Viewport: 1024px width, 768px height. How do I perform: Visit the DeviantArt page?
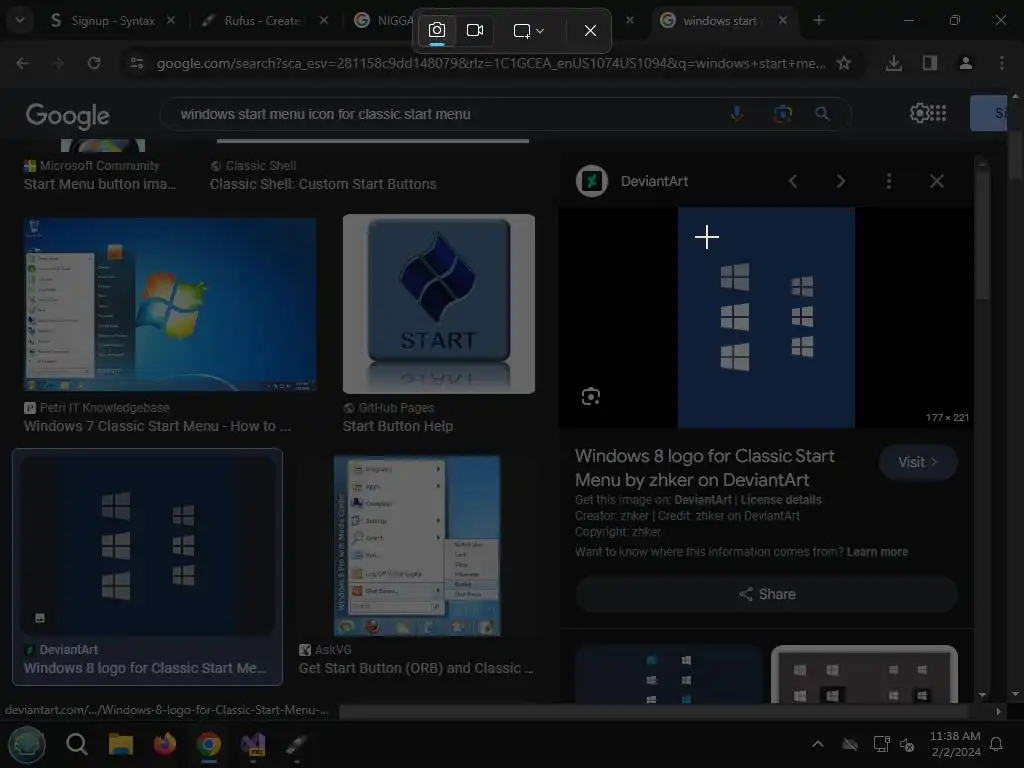tap(918, 462)
